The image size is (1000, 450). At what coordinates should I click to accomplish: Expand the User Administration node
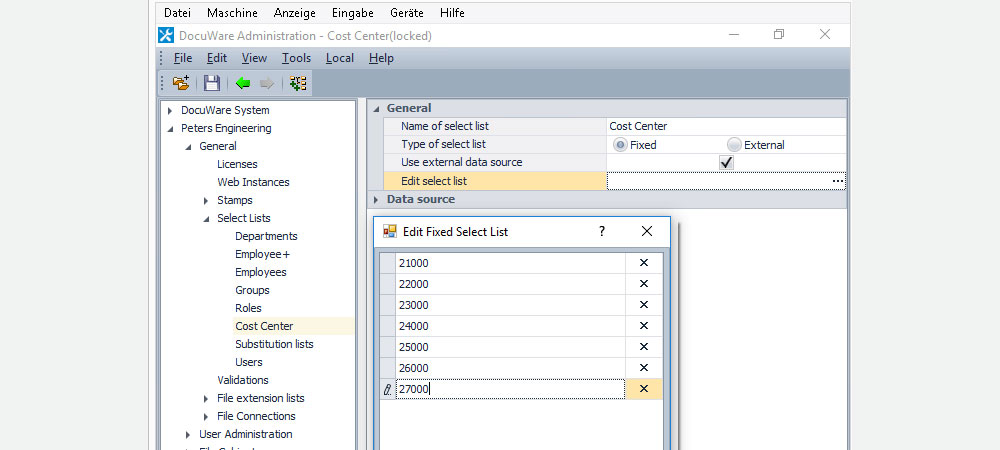[188, 435]
